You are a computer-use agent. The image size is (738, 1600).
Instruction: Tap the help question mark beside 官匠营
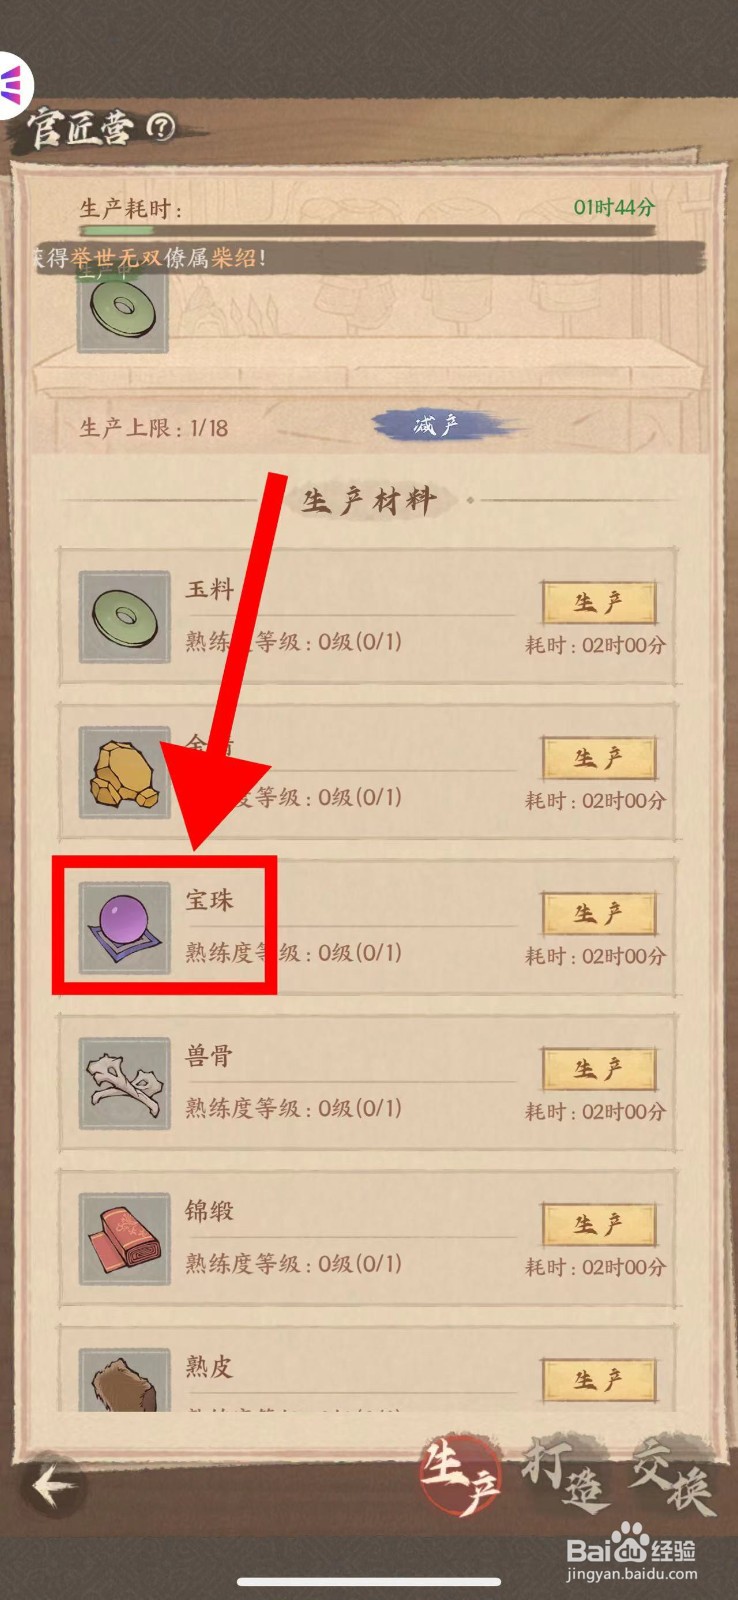point(161,127)
